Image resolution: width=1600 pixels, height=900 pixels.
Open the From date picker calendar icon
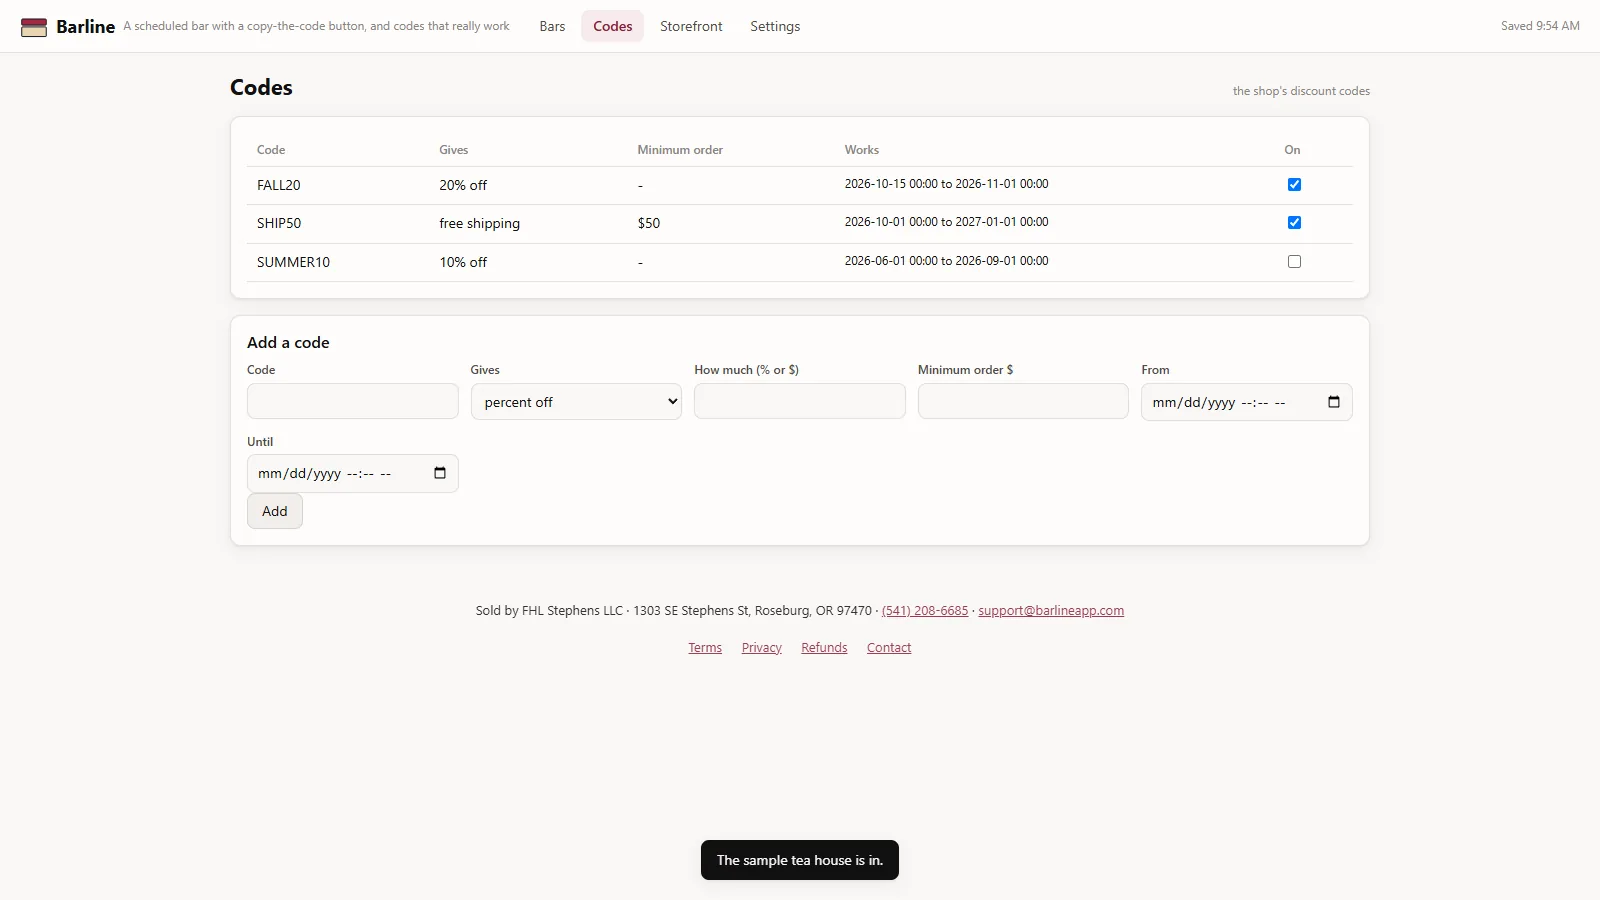point(1333,402)
